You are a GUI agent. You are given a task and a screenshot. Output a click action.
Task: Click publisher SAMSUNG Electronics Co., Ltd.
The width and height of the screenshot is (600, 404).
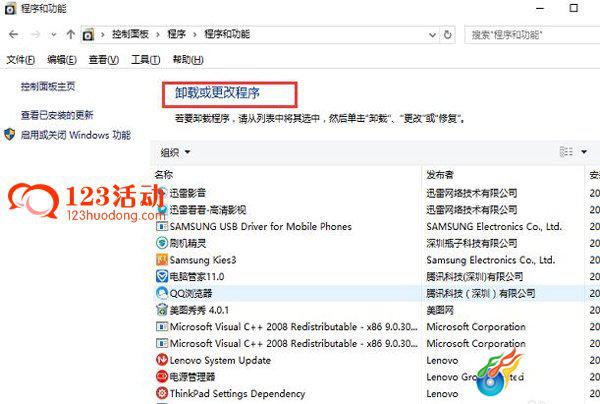click(494, 226)
